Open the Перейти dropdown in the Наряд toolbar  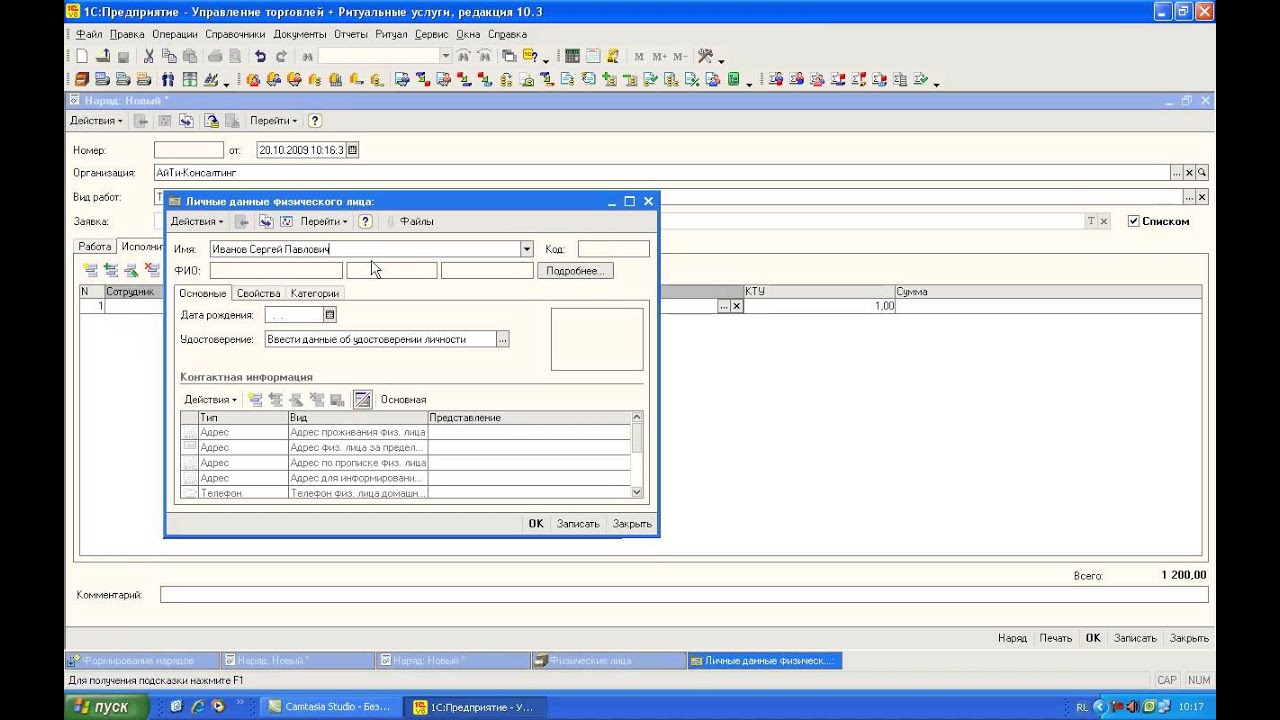pos(273,121)
